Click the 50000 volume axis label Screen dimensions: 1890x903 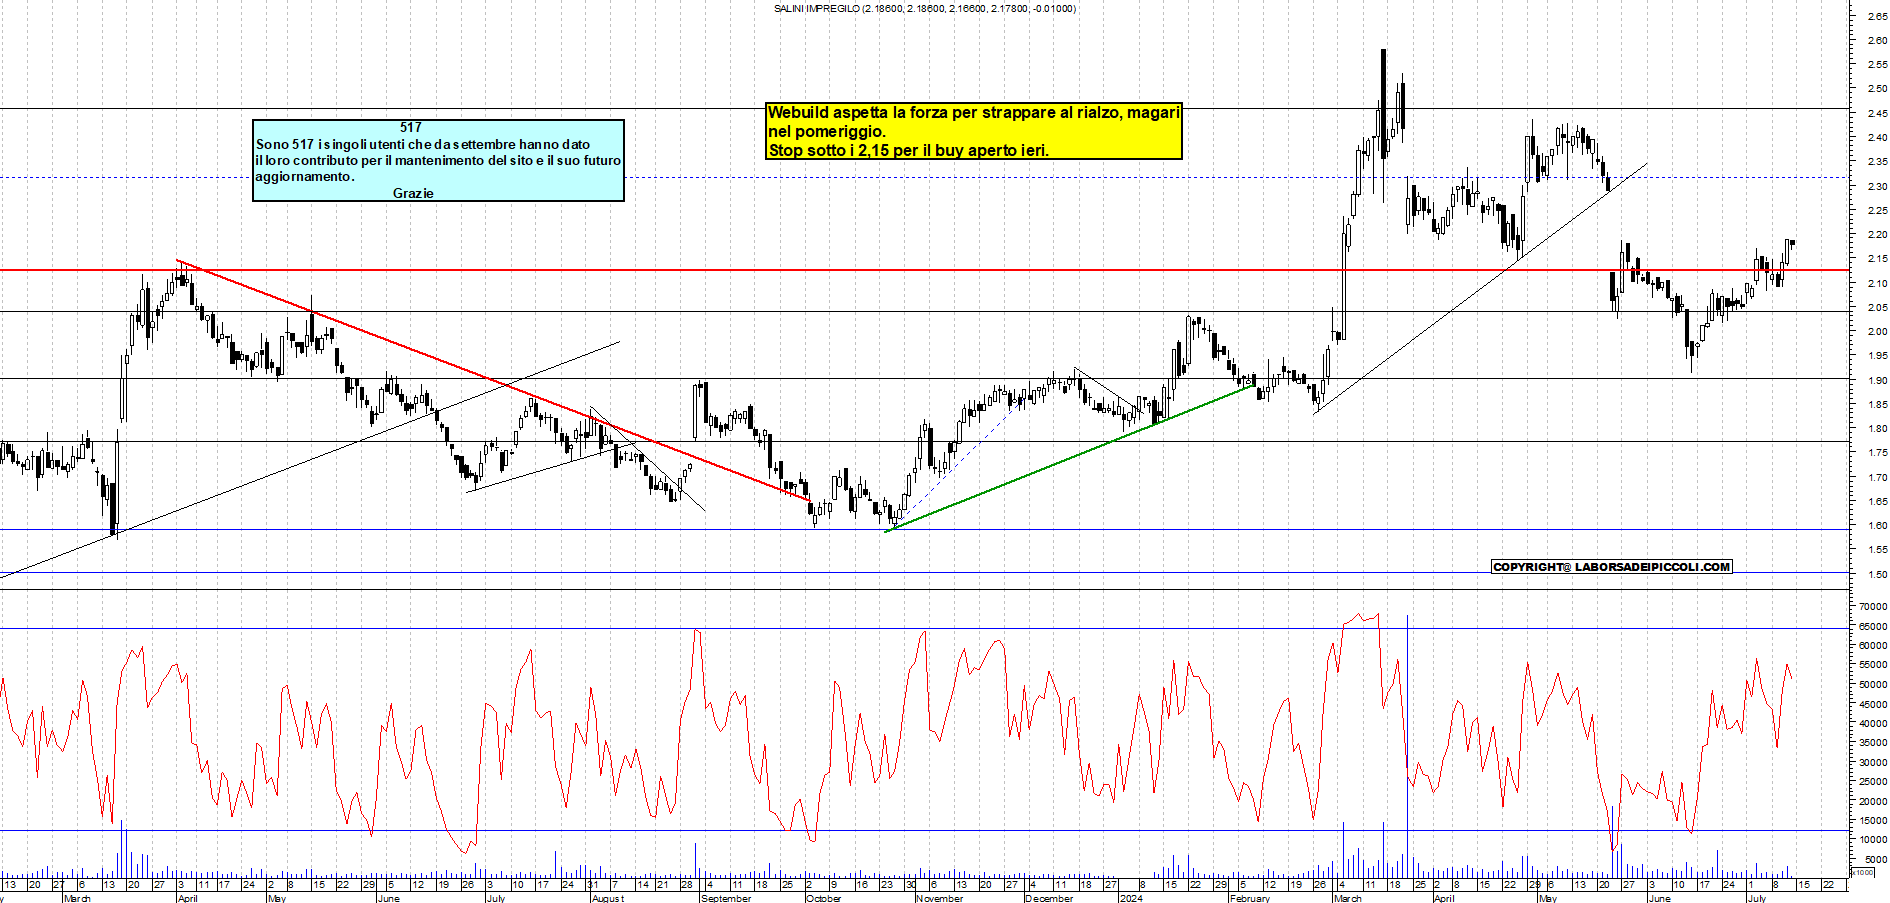point(1873,685)
